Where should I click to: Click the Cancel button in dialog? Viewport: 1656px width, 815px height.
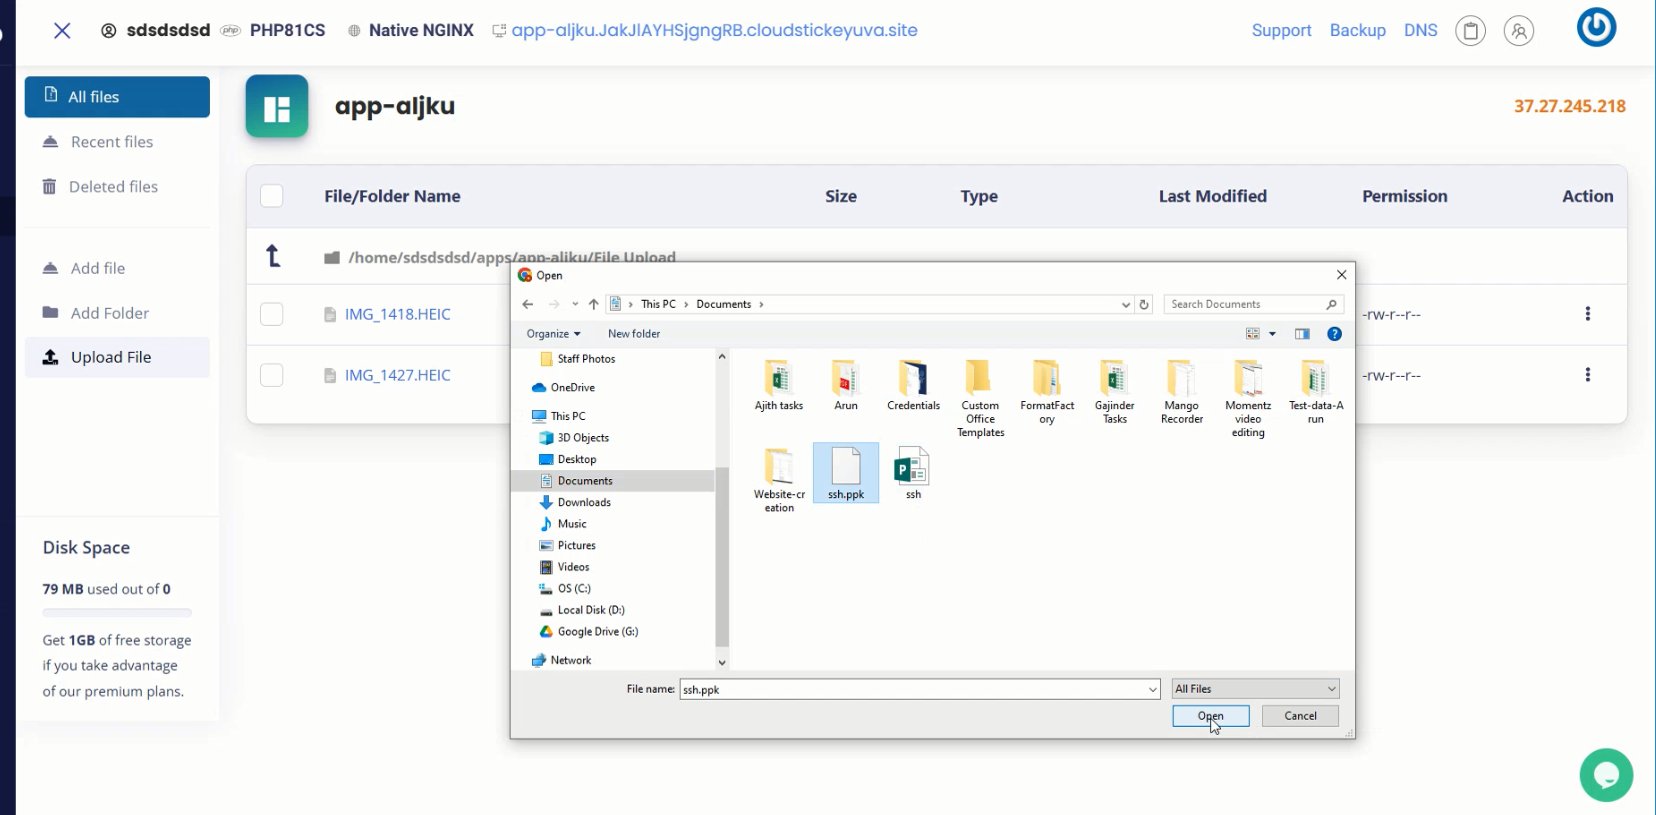1300,716
